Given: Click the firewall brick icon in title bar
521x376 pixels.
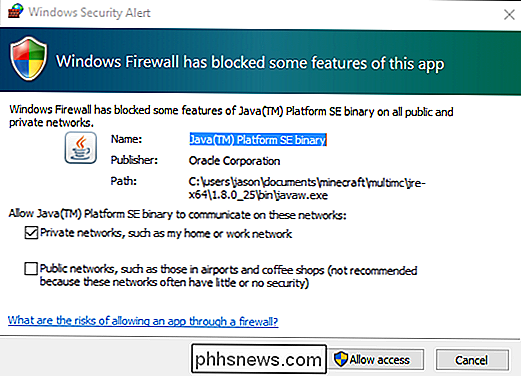Looking at the screenshot, I should [15, 11].
